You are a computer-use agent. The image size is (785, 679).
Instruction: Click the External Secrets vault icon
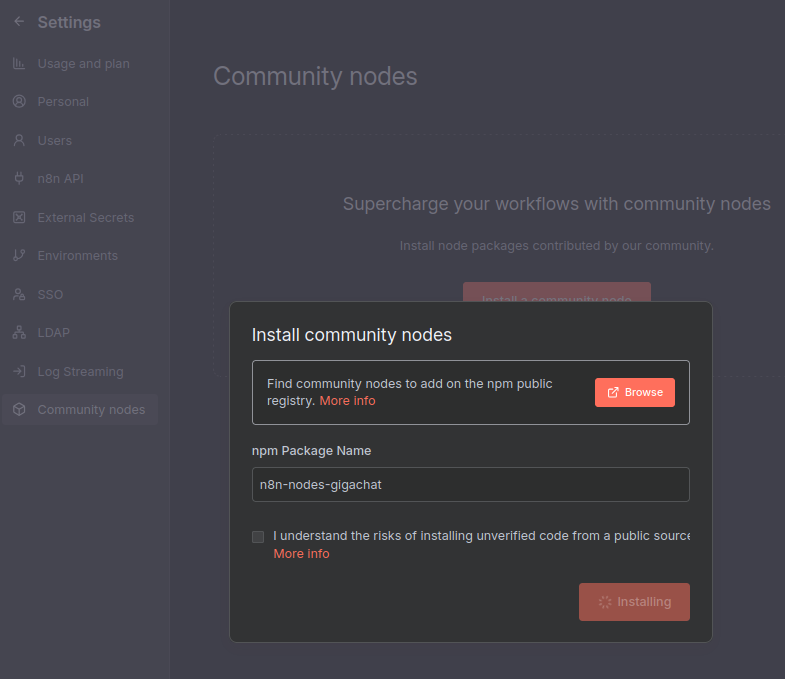pyautogui.click(x=19, y=217)
